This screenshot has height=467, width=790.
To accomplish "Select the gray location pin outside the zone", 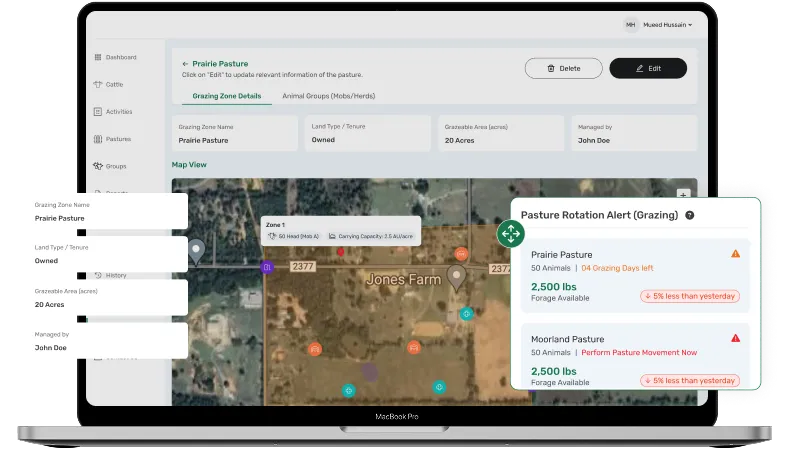I will 196,252.
